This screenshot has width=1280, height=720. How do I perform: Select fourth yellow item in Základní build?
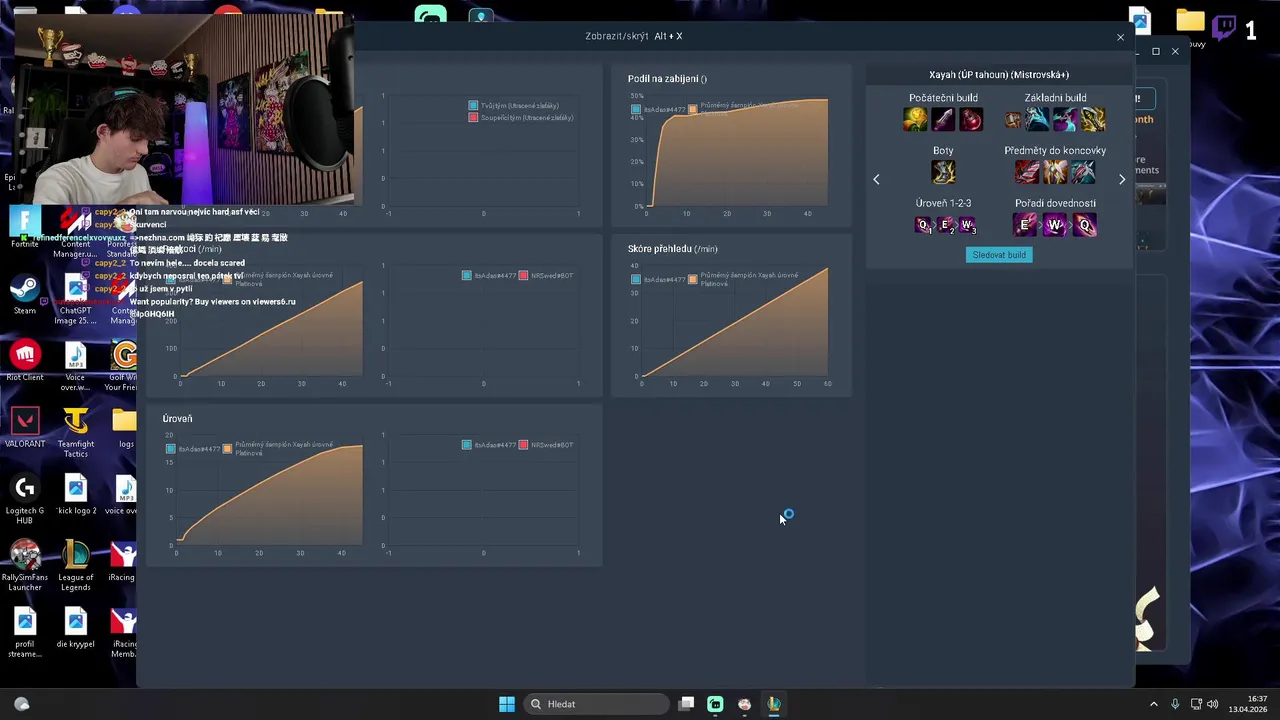[x=1093, y=119]
